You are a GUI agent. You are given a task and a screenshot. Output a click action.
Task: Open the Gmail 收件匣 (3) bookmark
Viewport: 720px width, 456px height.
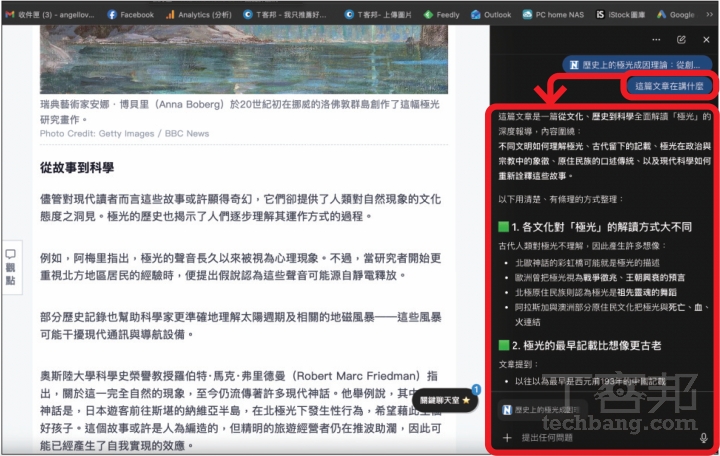[x=50, y=15]
